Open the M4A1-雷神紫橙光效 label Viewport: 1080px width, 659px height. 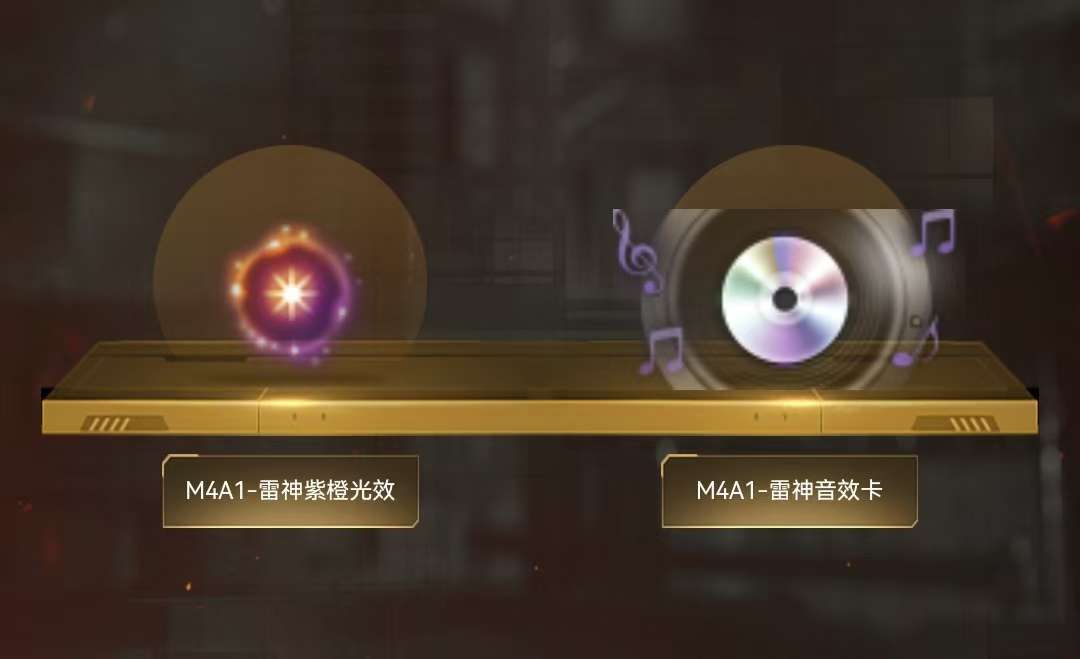tap(291, 491)
